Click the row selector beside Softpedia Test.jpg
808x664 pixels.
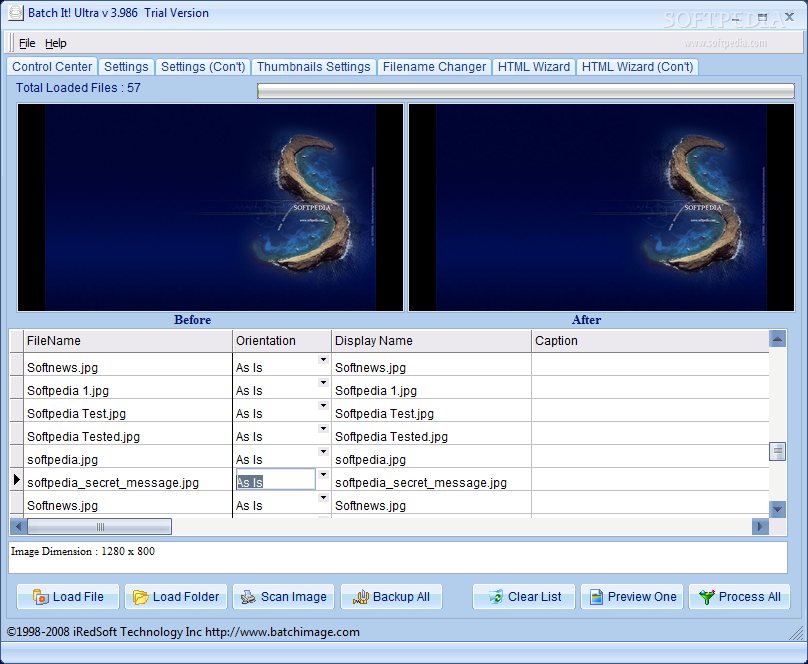[x=16, y=411]
